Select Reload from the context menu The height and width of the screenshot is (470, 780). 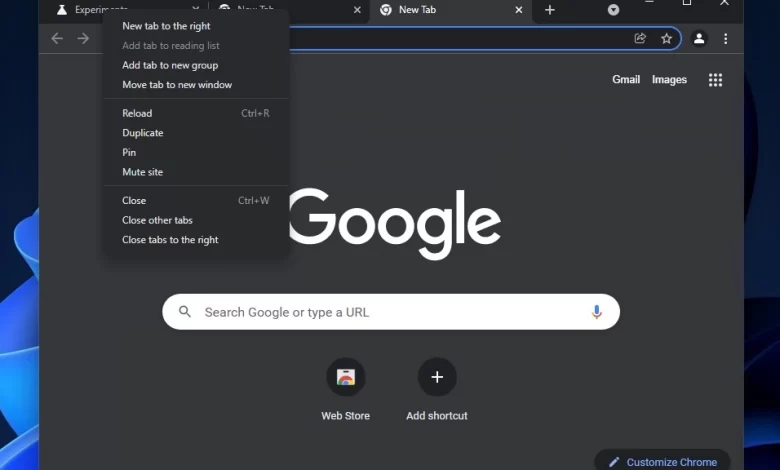click(196, 113)
